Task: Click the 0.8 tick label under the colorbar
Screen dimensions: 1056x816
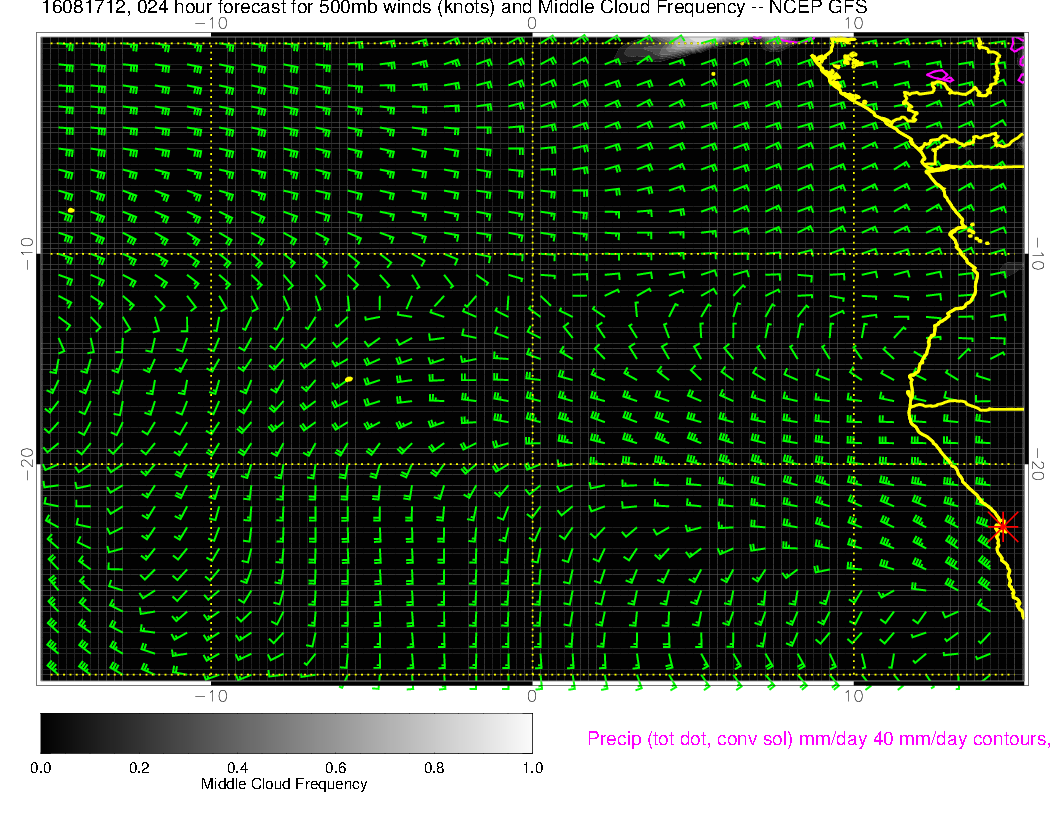Action: [434, 768]
